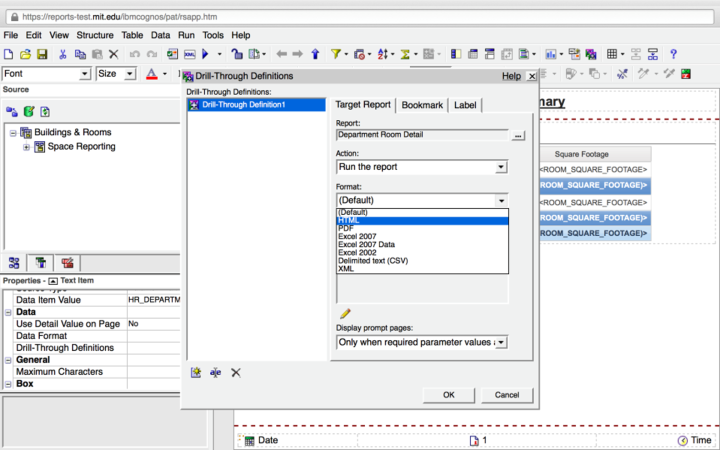This screenshot has width=720, height=450.
Task: Click the New Drill-Through Definition icon
Action: pyautogui.click(x=196, y=372)
